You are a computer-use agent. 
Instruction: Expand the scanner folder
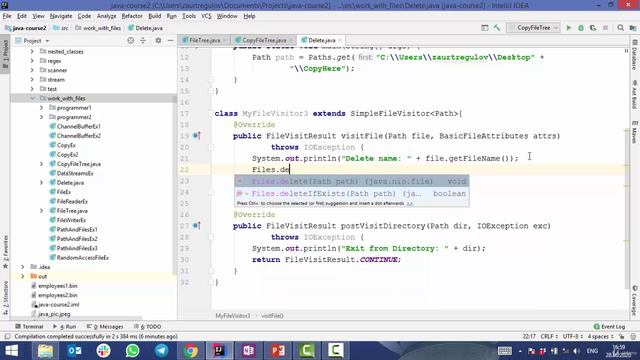coord(32,70)
